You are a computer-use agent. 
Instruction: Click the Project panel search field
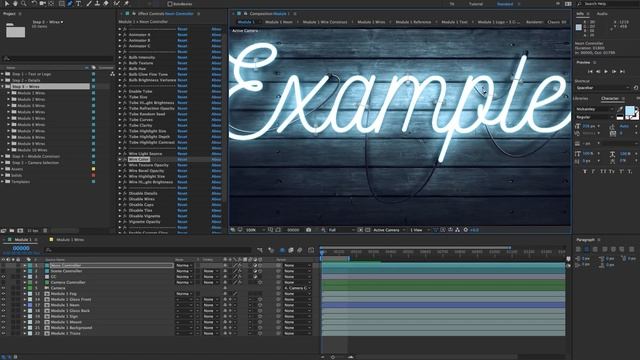(57, 59)
